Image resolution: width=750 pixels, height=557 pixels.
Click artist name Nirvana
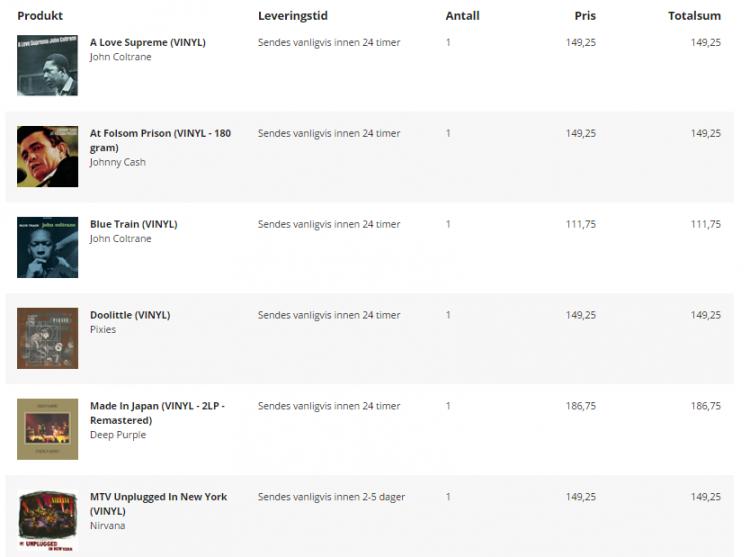pos(108,525)
